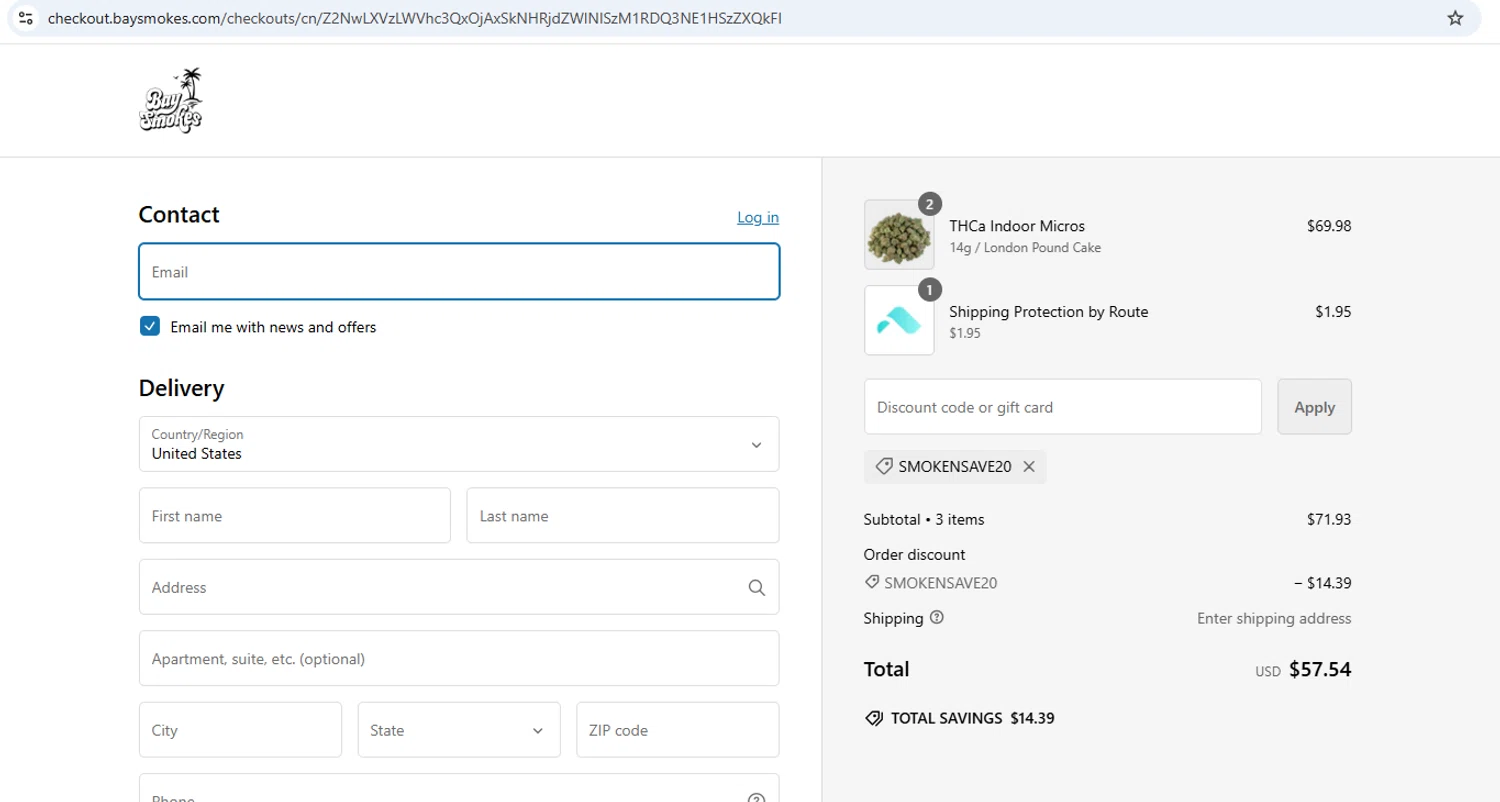Screen dimensions: 1500x802
Task: Focus the Apartment, suite field
Action: coord(459,658)
